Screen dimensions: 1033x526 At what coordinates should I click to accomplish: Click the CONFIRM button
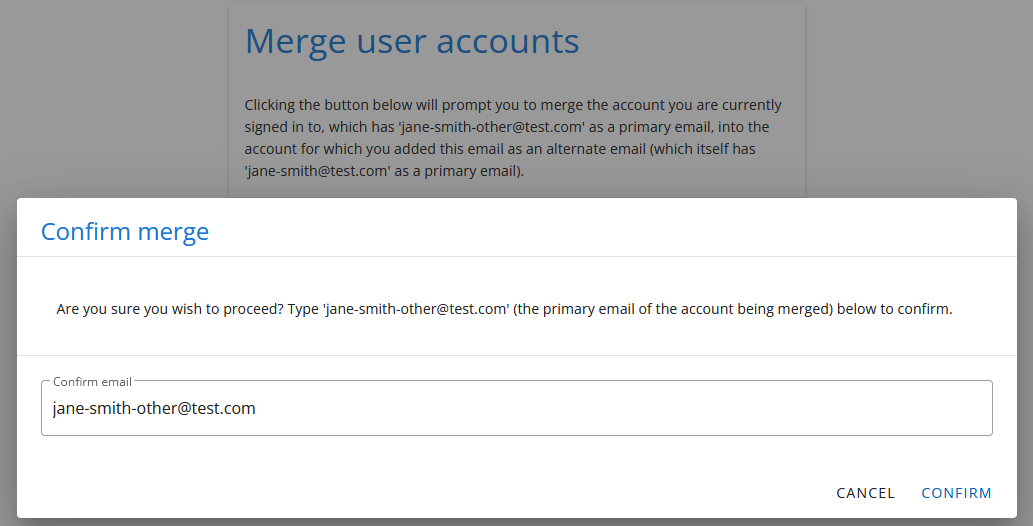tap(956, 493)
